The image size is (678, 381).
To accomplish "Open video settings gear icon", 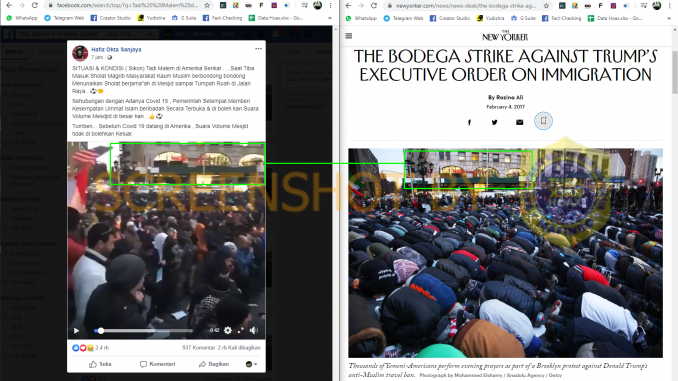I will [x=227, y=330].
